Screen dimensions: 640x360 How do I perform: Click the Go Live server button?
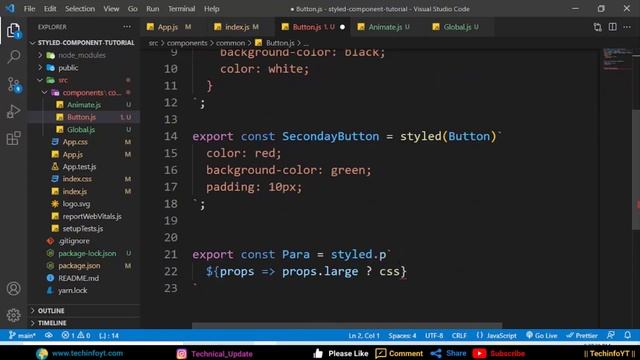click(542, 336)
